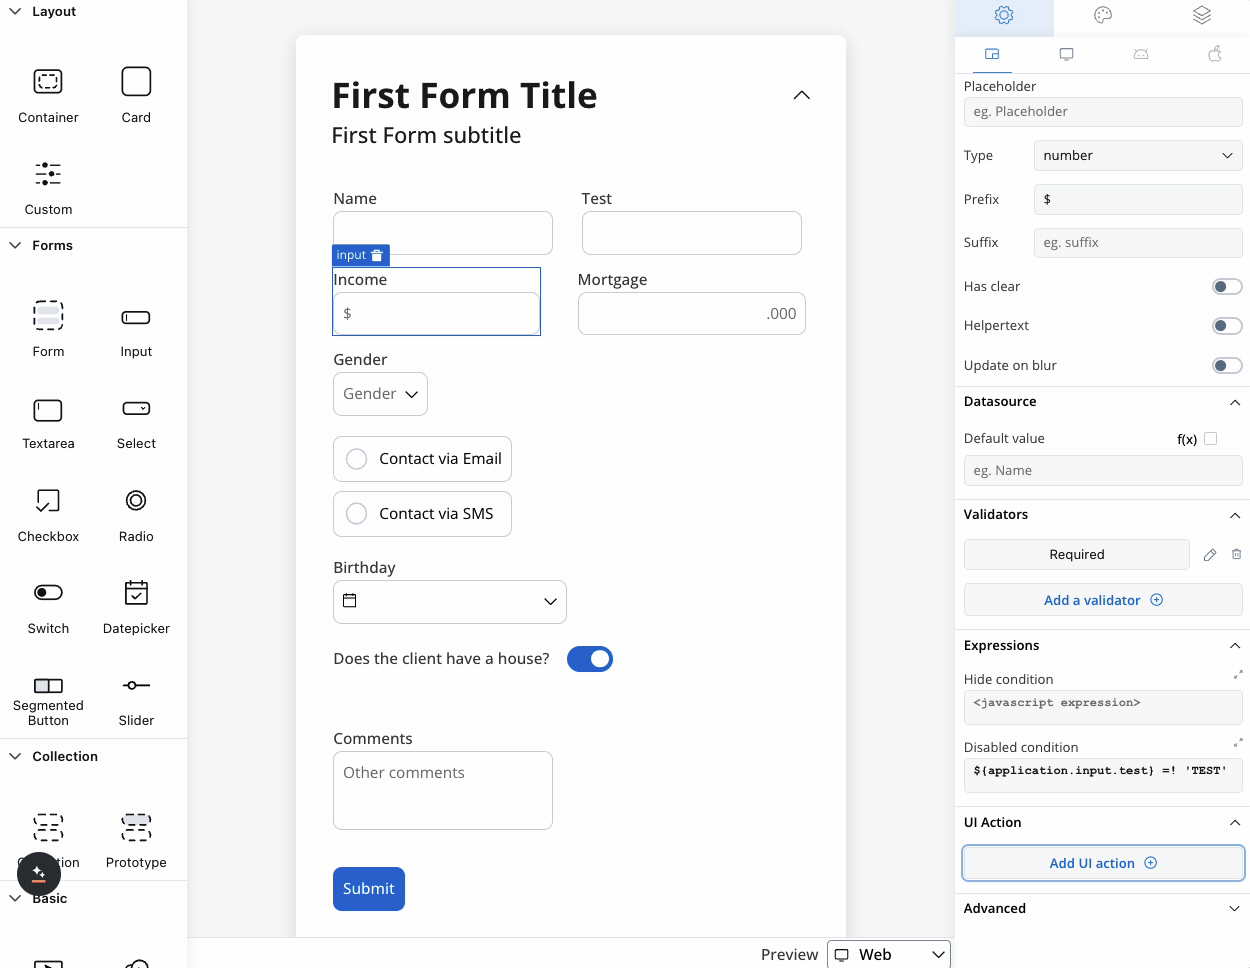Pick the Card component icon

[x=136, y=81]
